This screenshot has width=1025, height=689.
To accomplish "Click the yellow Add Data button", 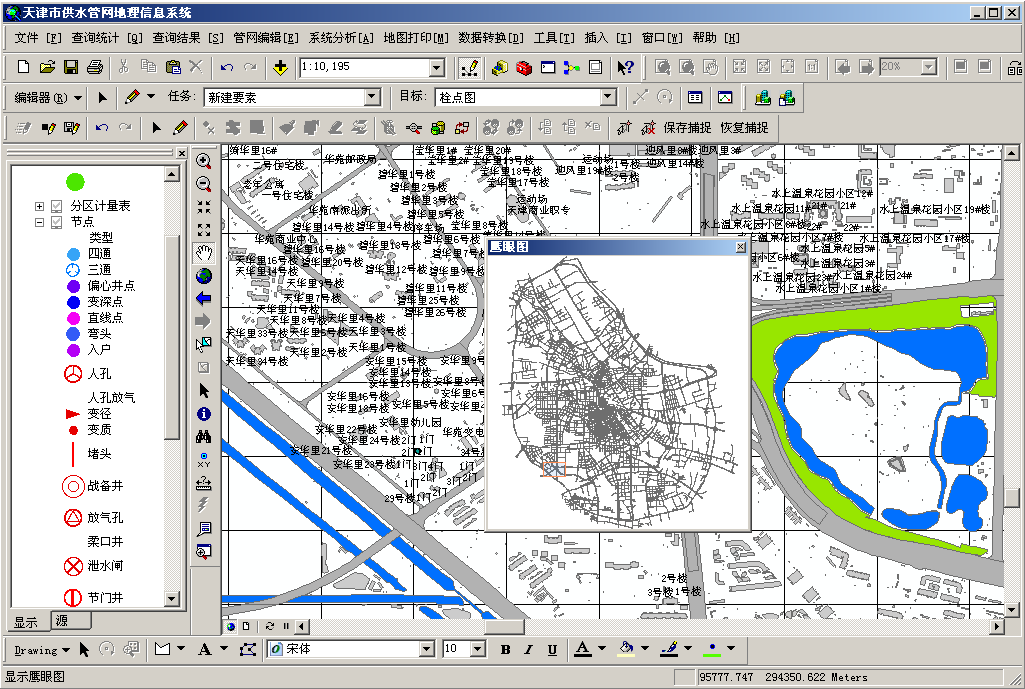I will 280,67.
